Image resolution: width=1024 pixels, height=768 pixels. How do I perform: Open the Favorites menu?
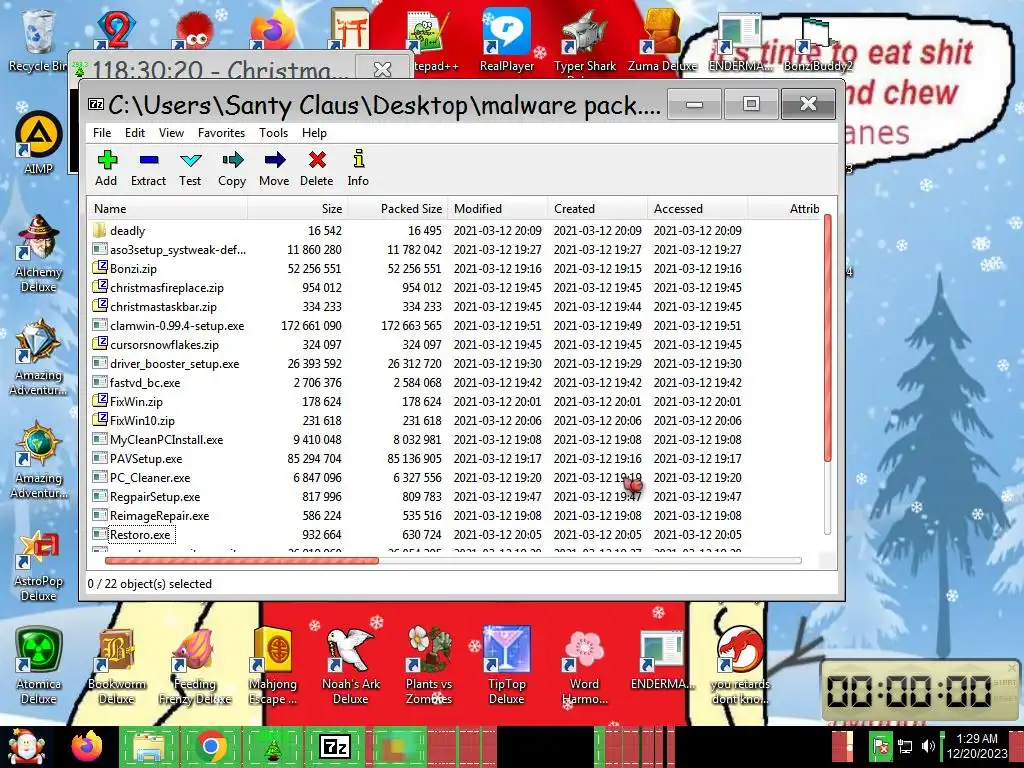point(221,133)
